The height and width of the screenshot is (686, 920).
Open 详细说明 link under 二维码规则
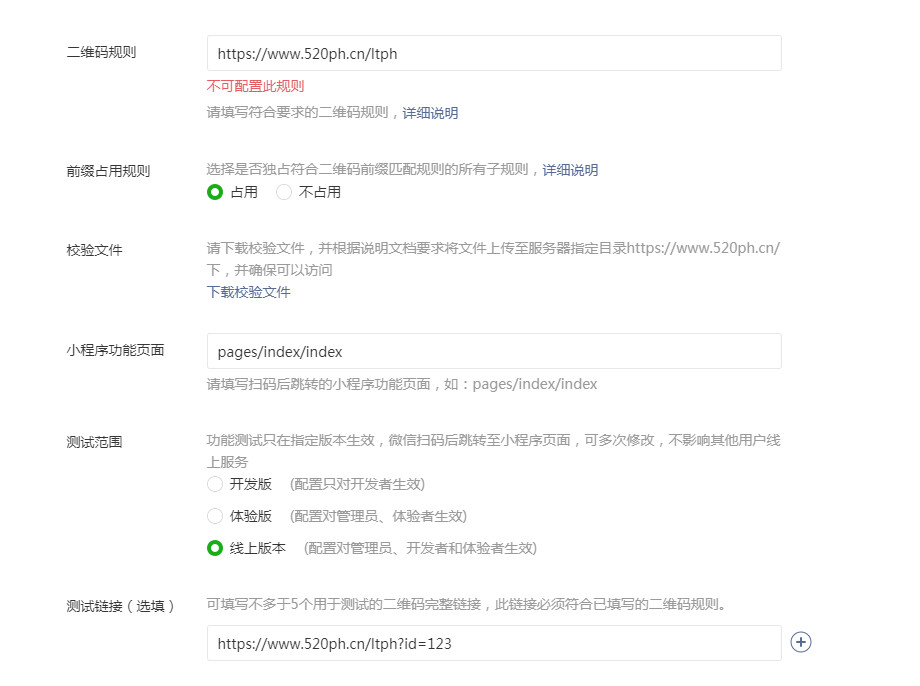click(430, 113)
